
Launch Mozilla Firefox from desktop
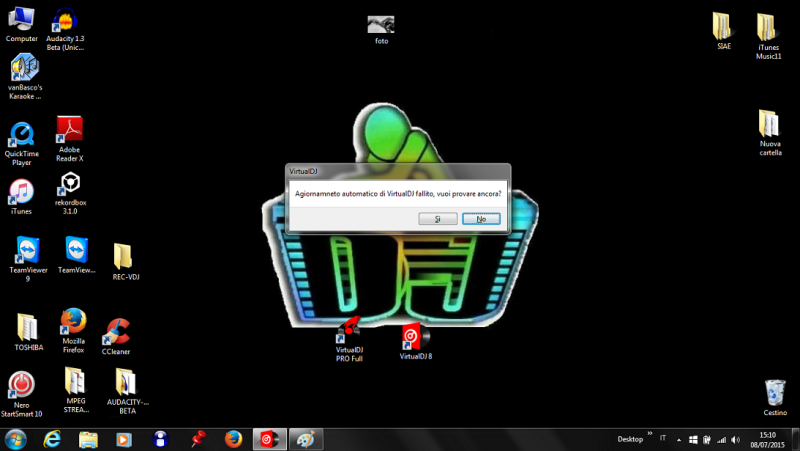pyautogui.click(x=73, y=331)
